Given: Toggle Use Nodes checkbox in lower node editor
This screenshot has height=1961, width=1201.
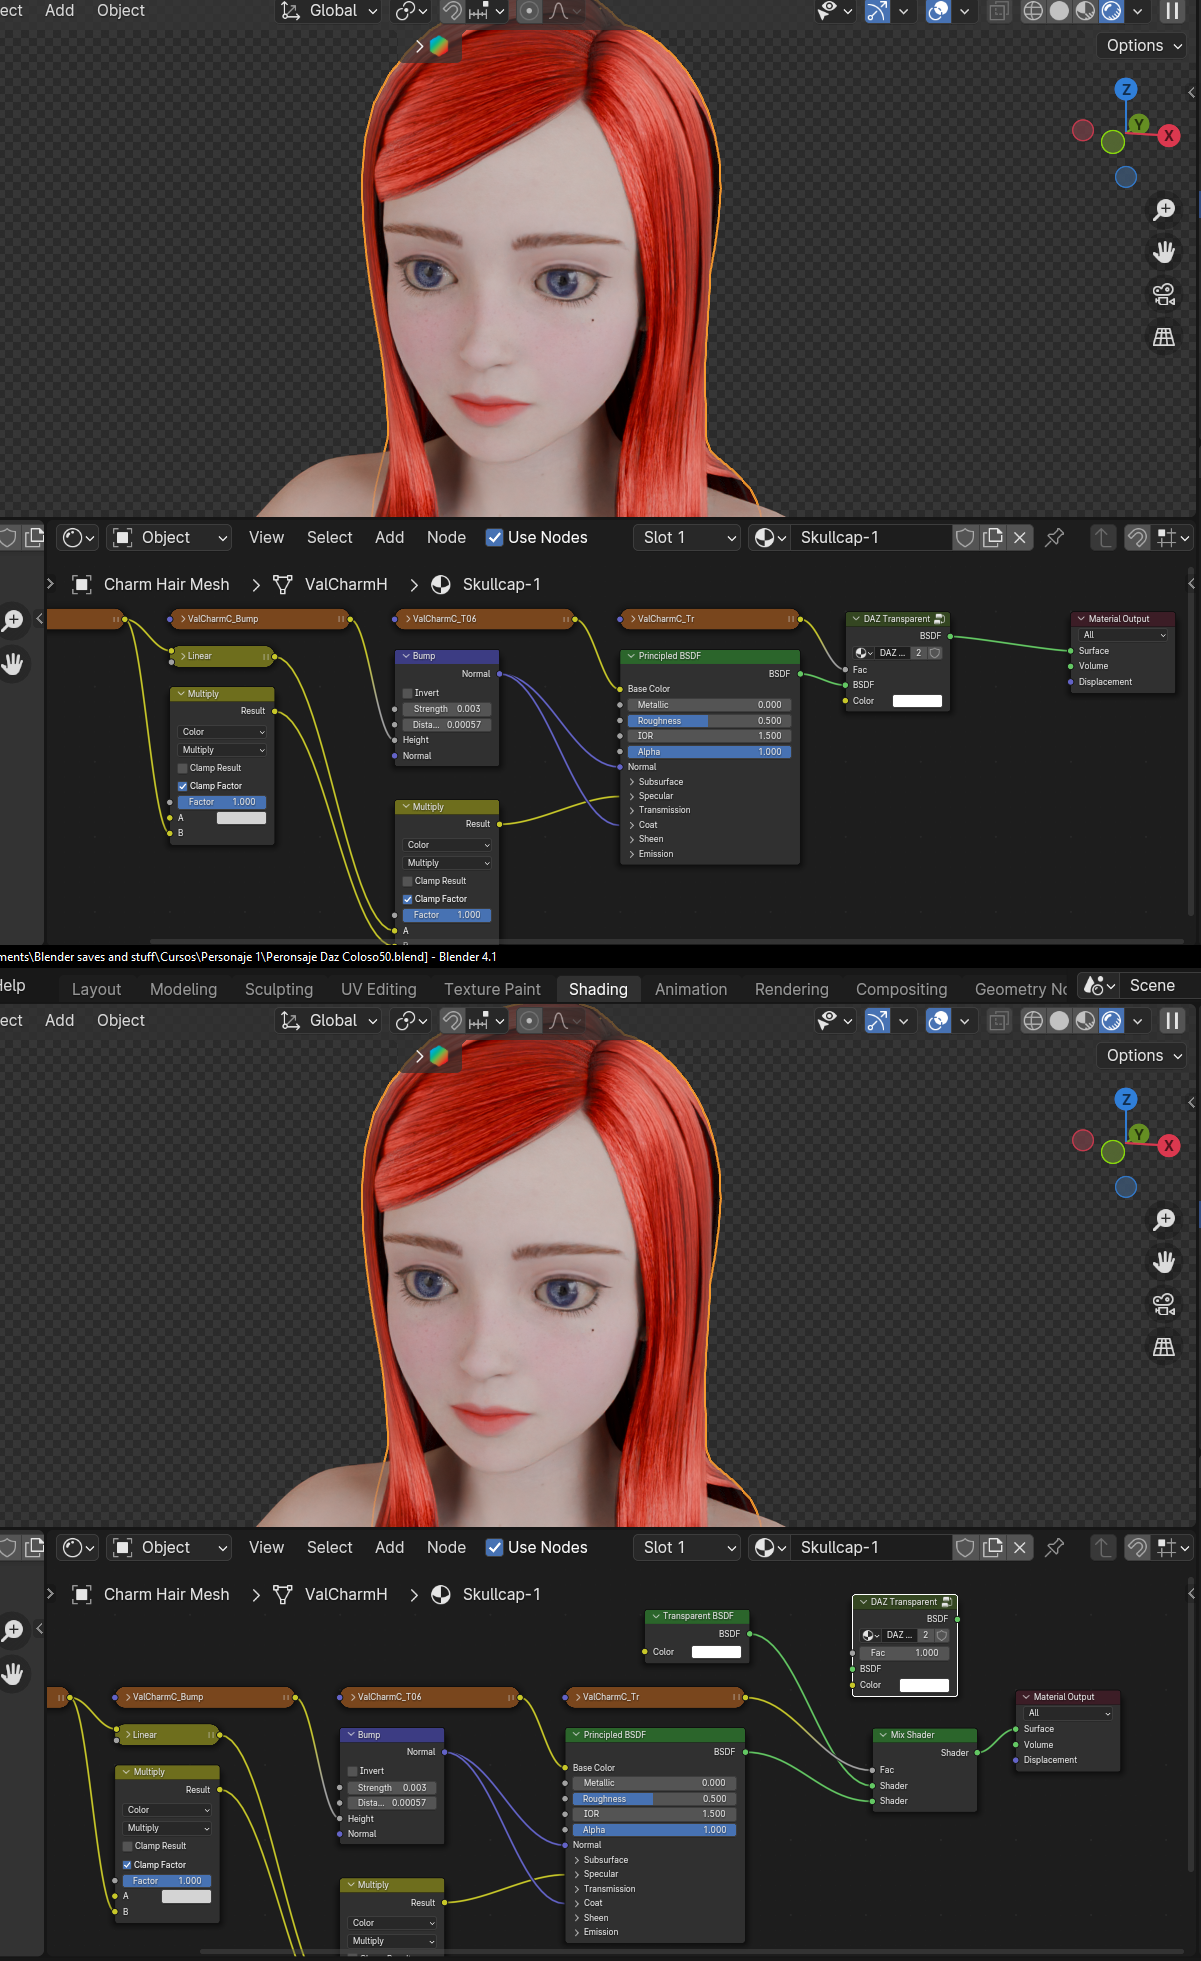Looking at the screenshot, I should tap(494, 1547).
